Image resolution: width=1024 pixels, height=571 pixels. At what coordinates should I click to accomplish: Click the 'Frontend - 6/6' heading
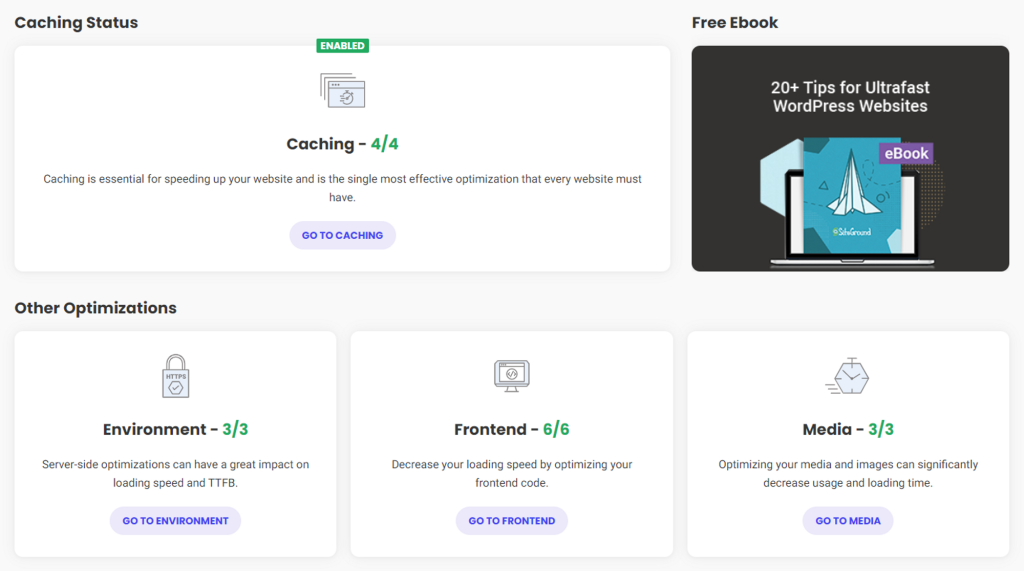coord(511,429)
